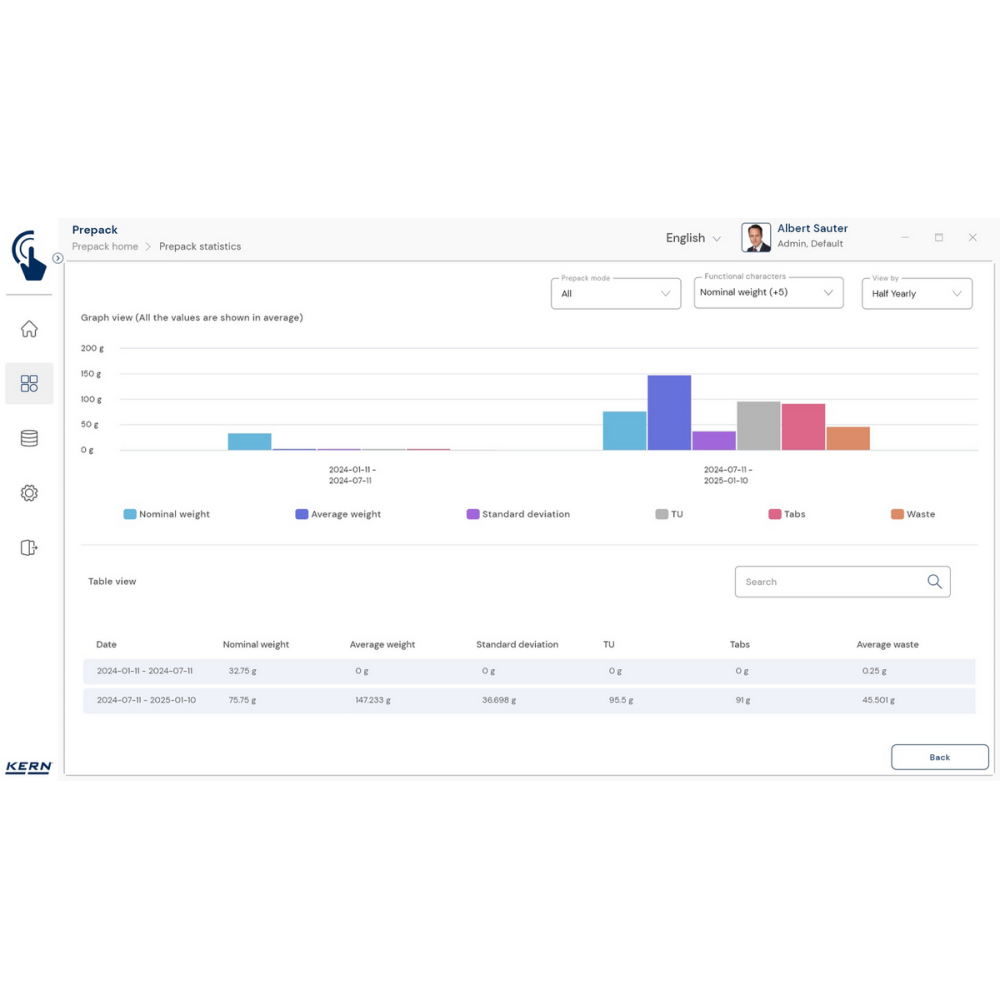
Task: Open the Home icon in sidebar
Action: point(29,329)
